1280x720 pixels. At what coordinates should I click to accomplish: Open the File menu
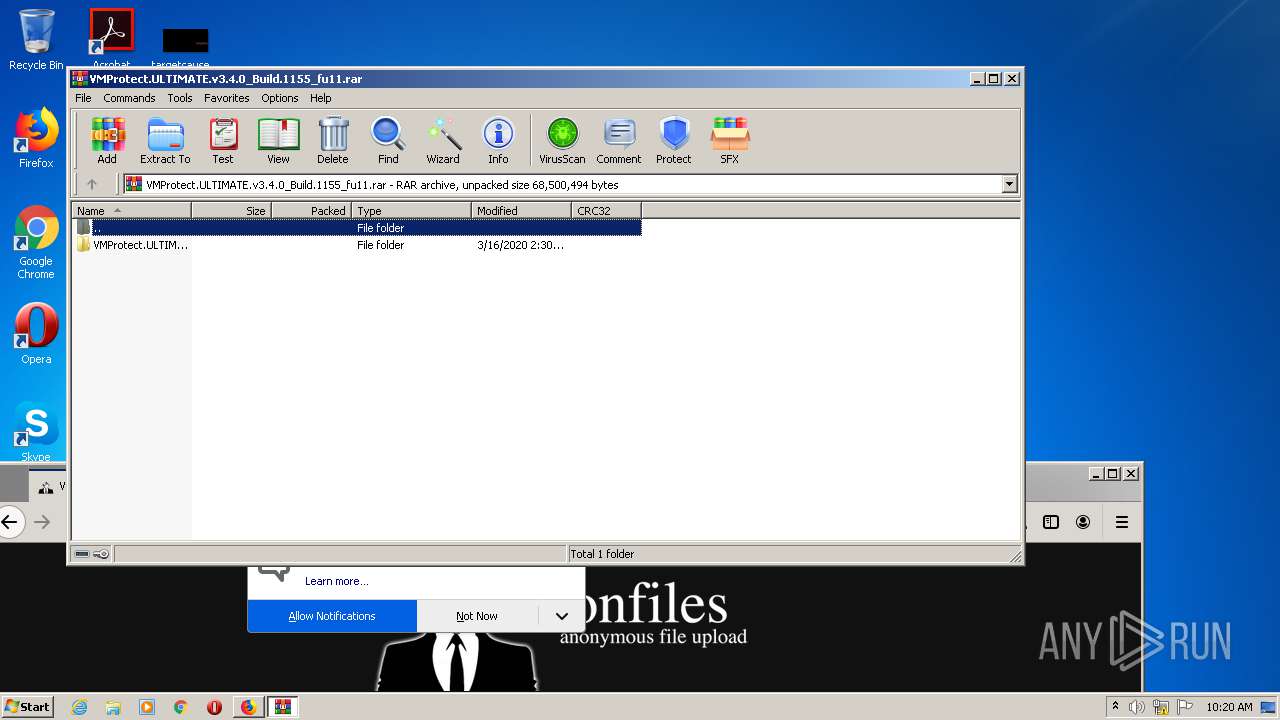pyautogui.click(x=83, y=98)
